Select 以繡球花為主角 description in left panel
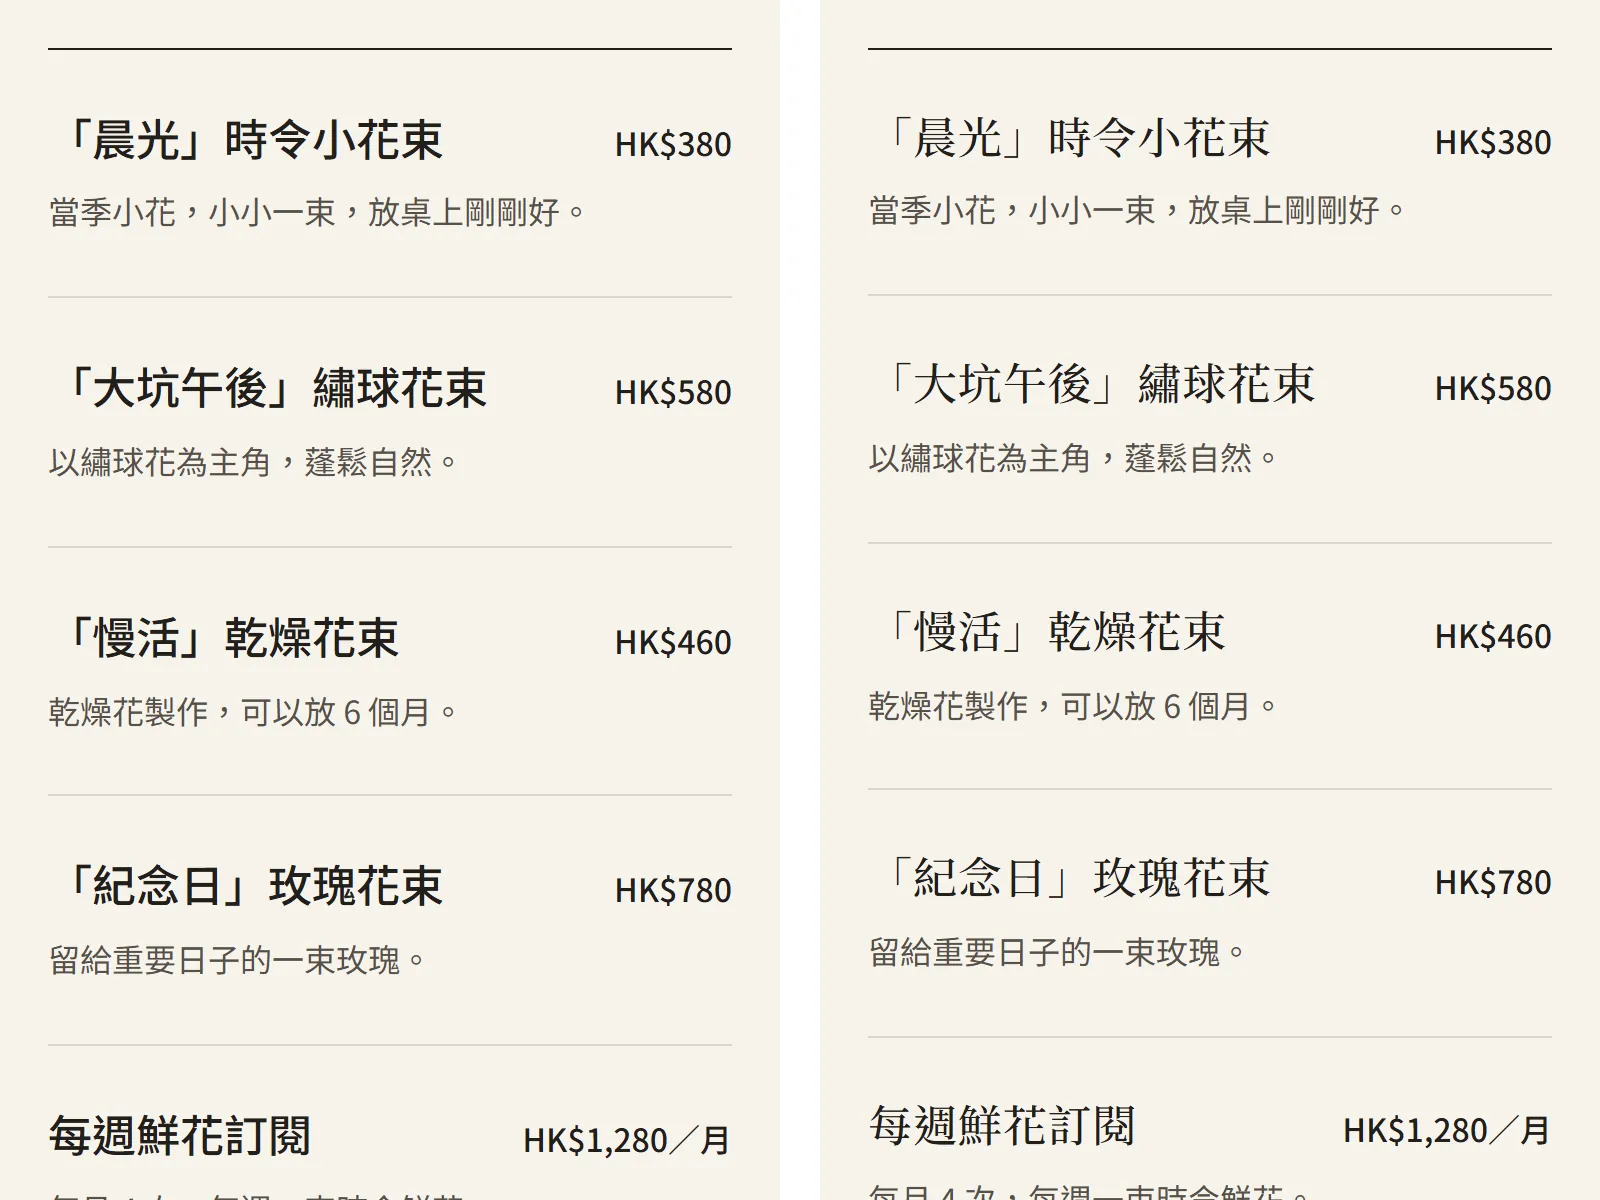The height and width of the screenshot is (1200, 1600). 254,462
